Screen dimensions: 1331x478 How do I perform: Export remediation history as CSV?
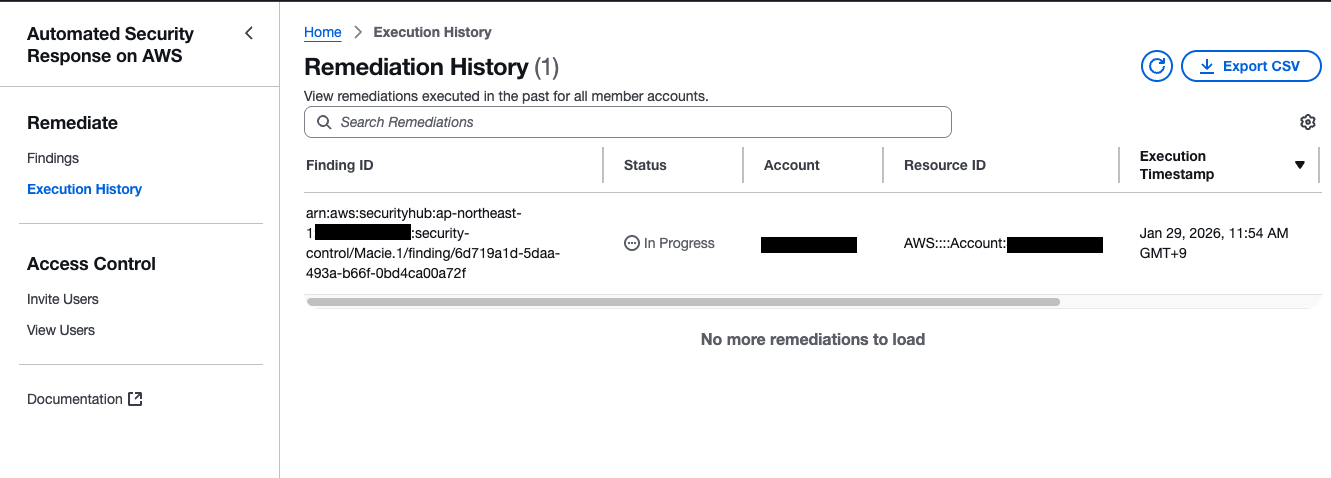(x=1251, y=66)
